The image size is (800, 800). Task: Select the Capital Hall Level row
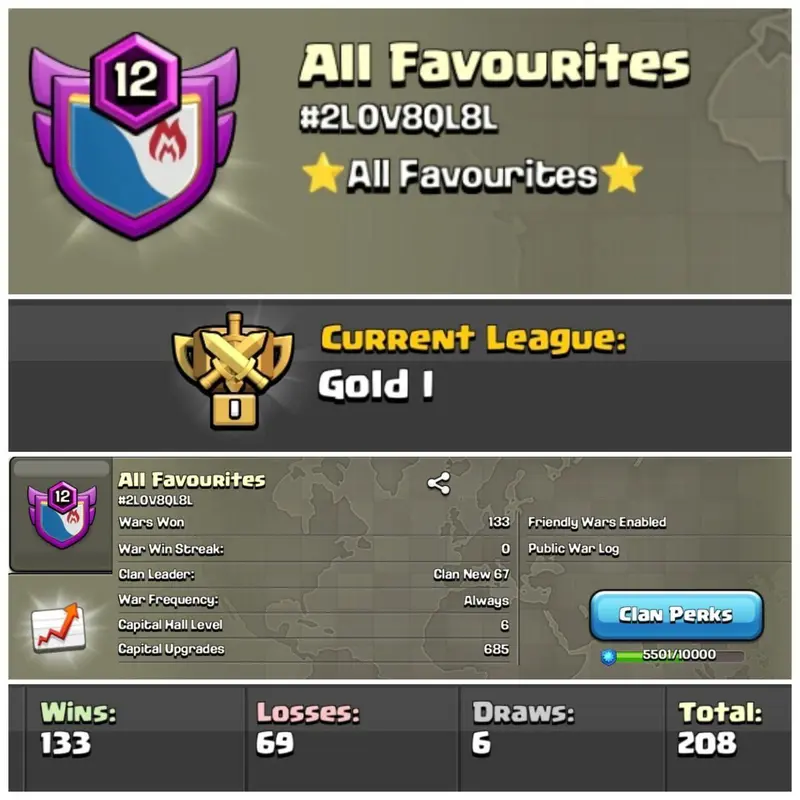pyautogui.click(x=314, y=625)
